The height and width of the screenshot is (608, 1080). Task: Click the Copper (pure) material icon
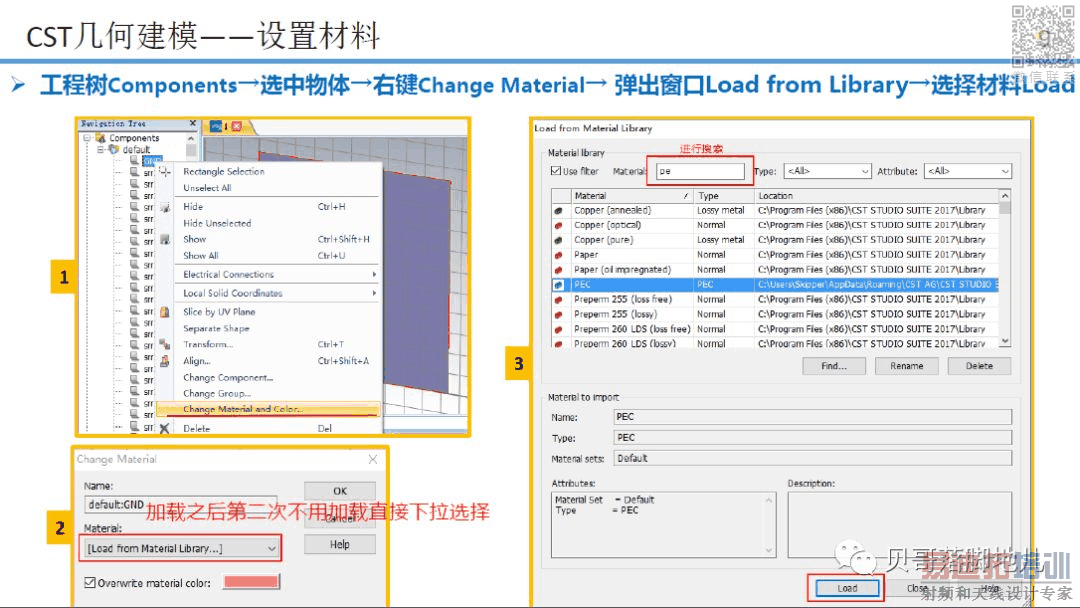[558, 240]
